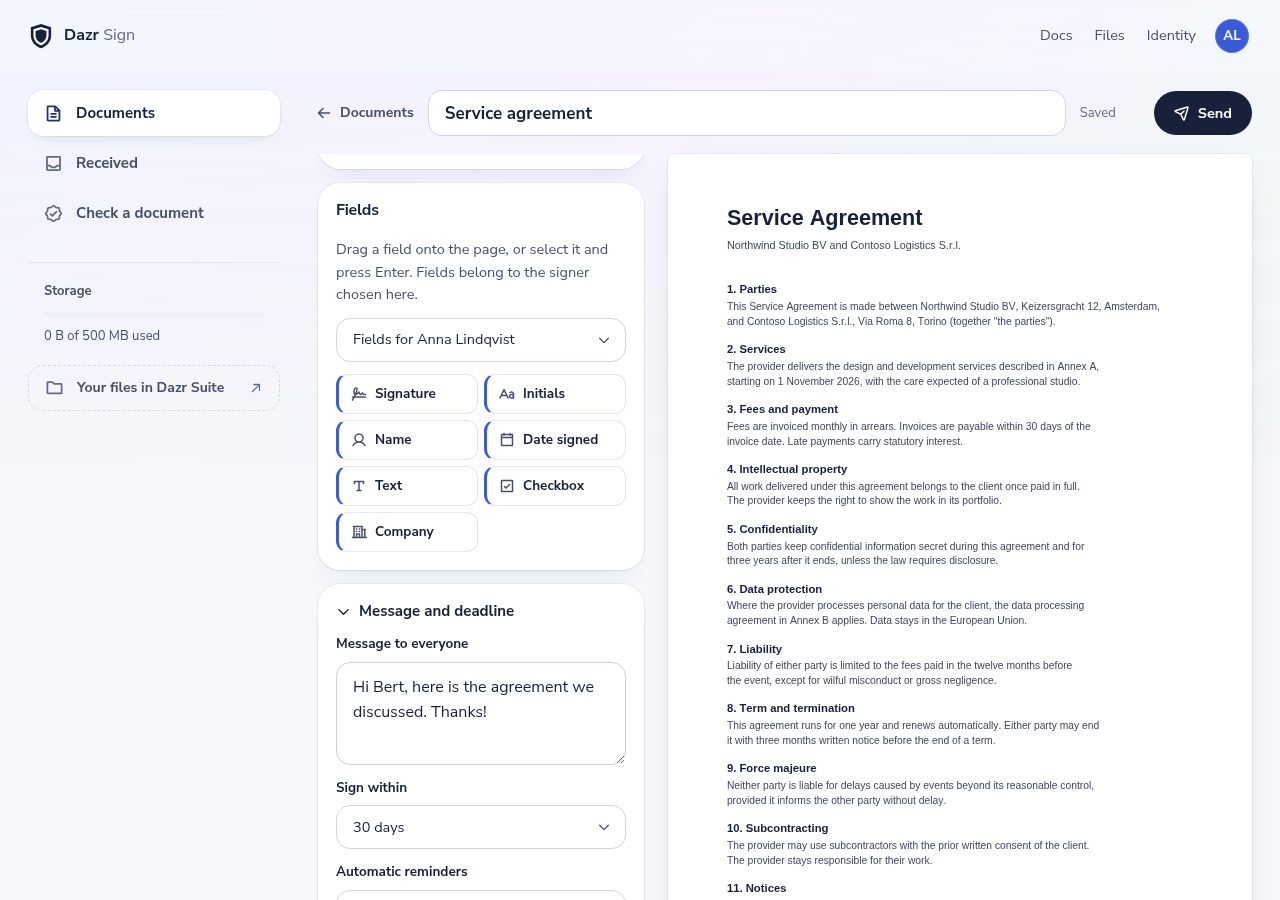Select the Initials field

pyautogui.click(x=555, y=394)
